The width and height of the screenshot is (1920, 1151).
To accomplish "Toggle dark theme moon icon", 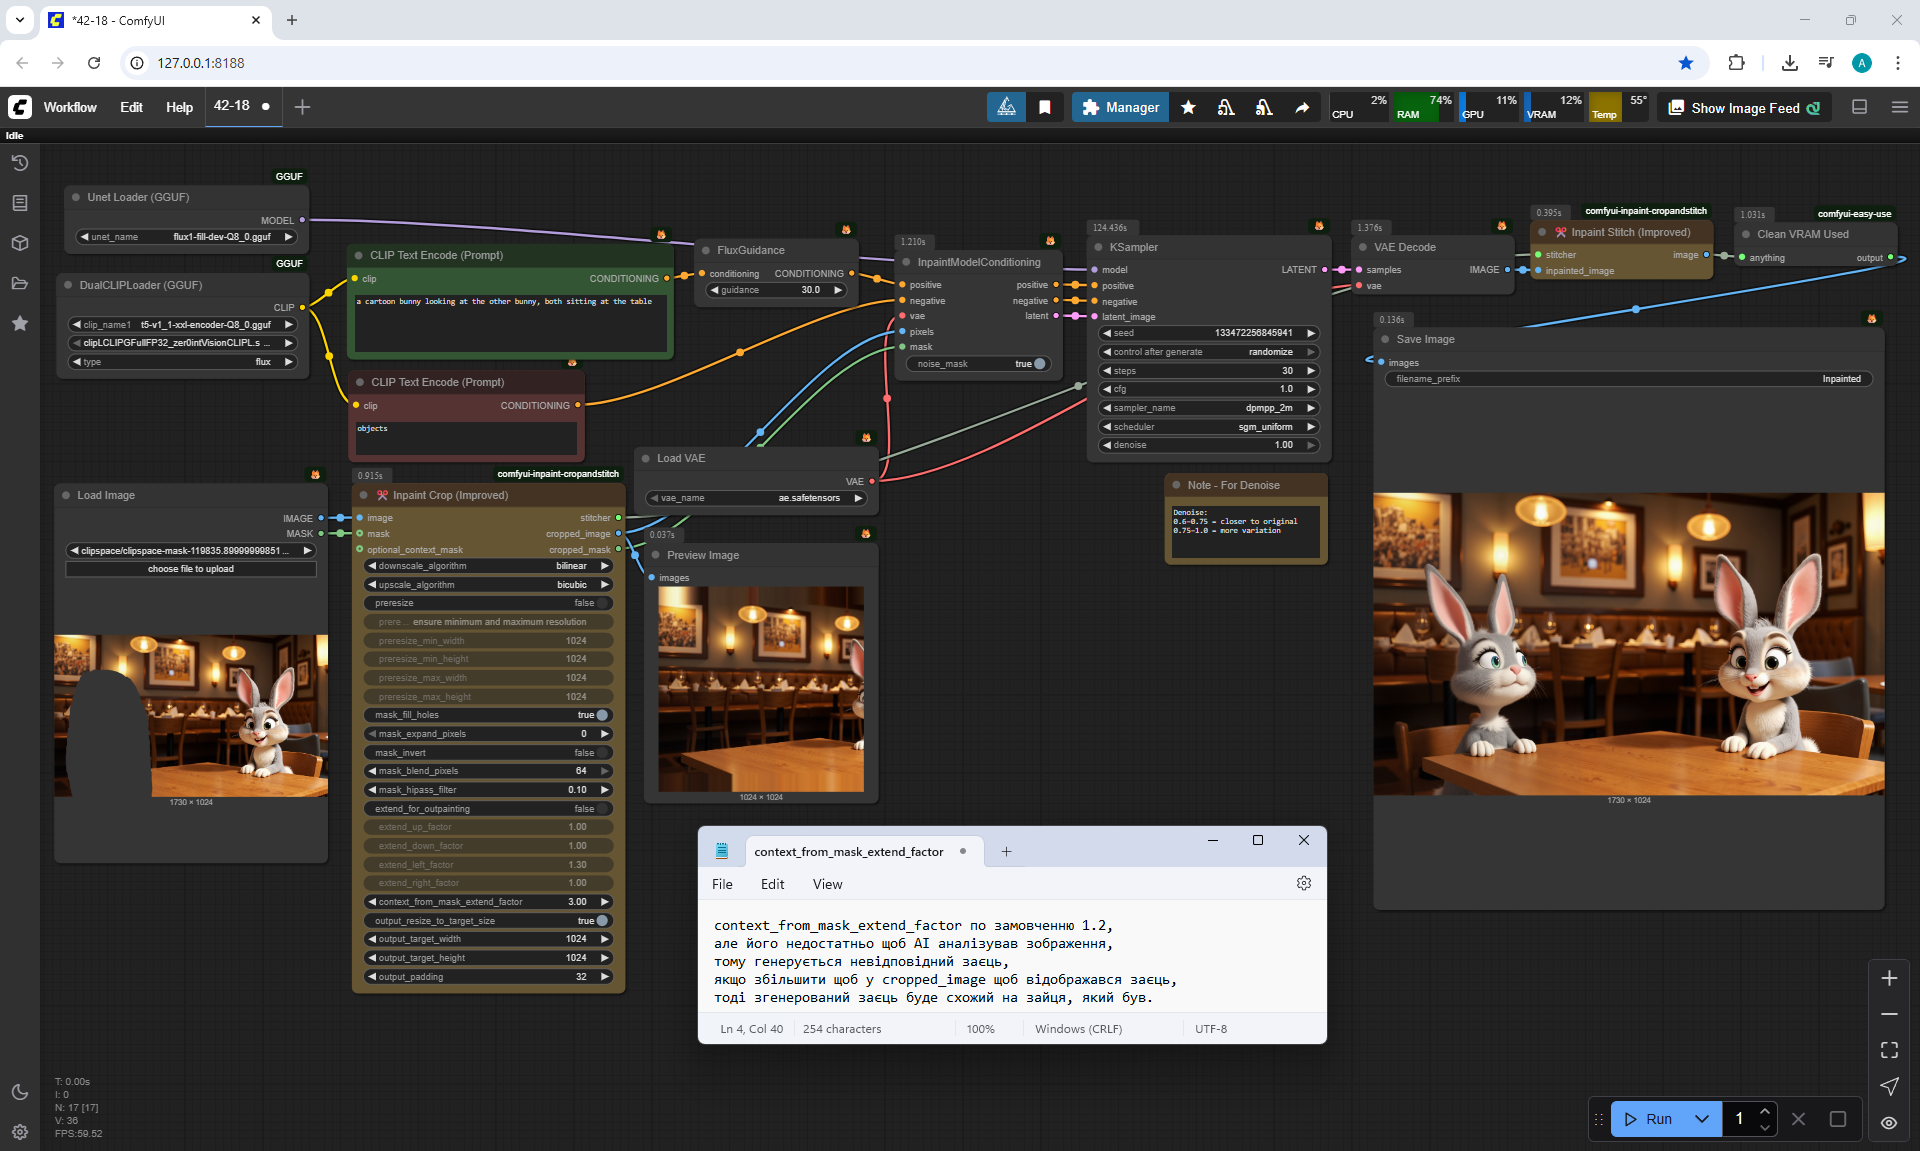I will click(x=20, y=1092).
